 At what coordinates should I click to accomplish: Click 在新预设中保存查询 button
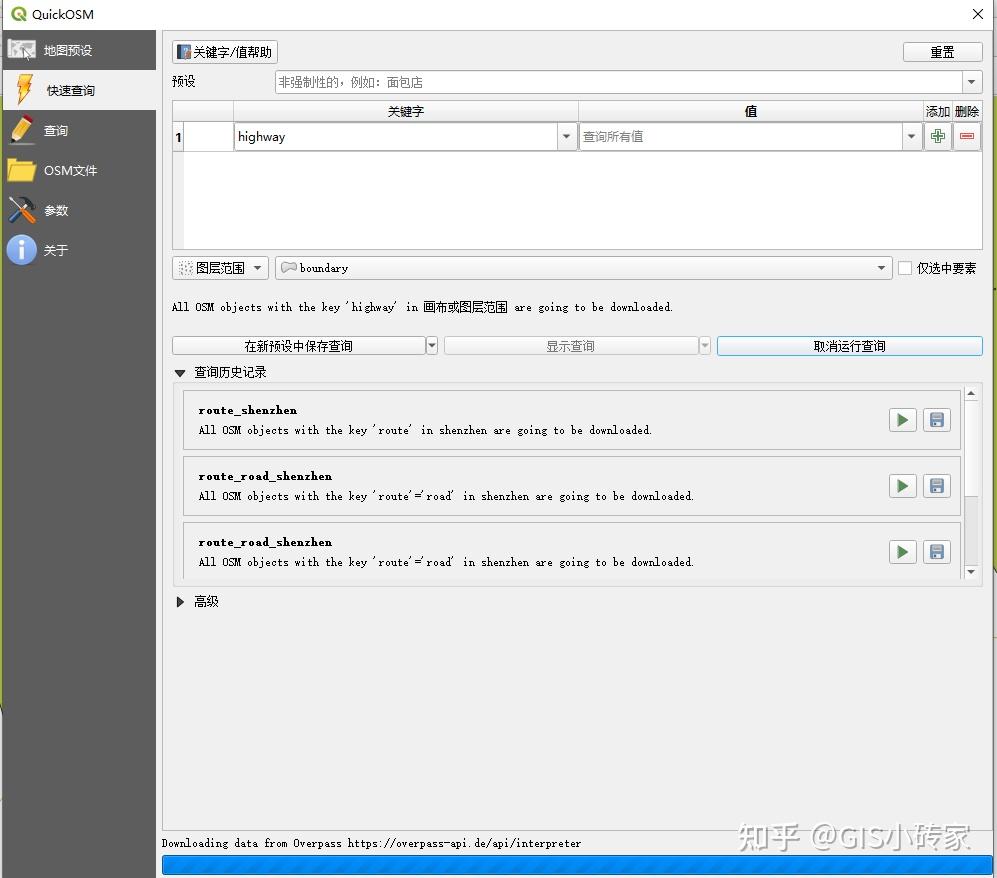pyautogui.click(x=298, y=346)
